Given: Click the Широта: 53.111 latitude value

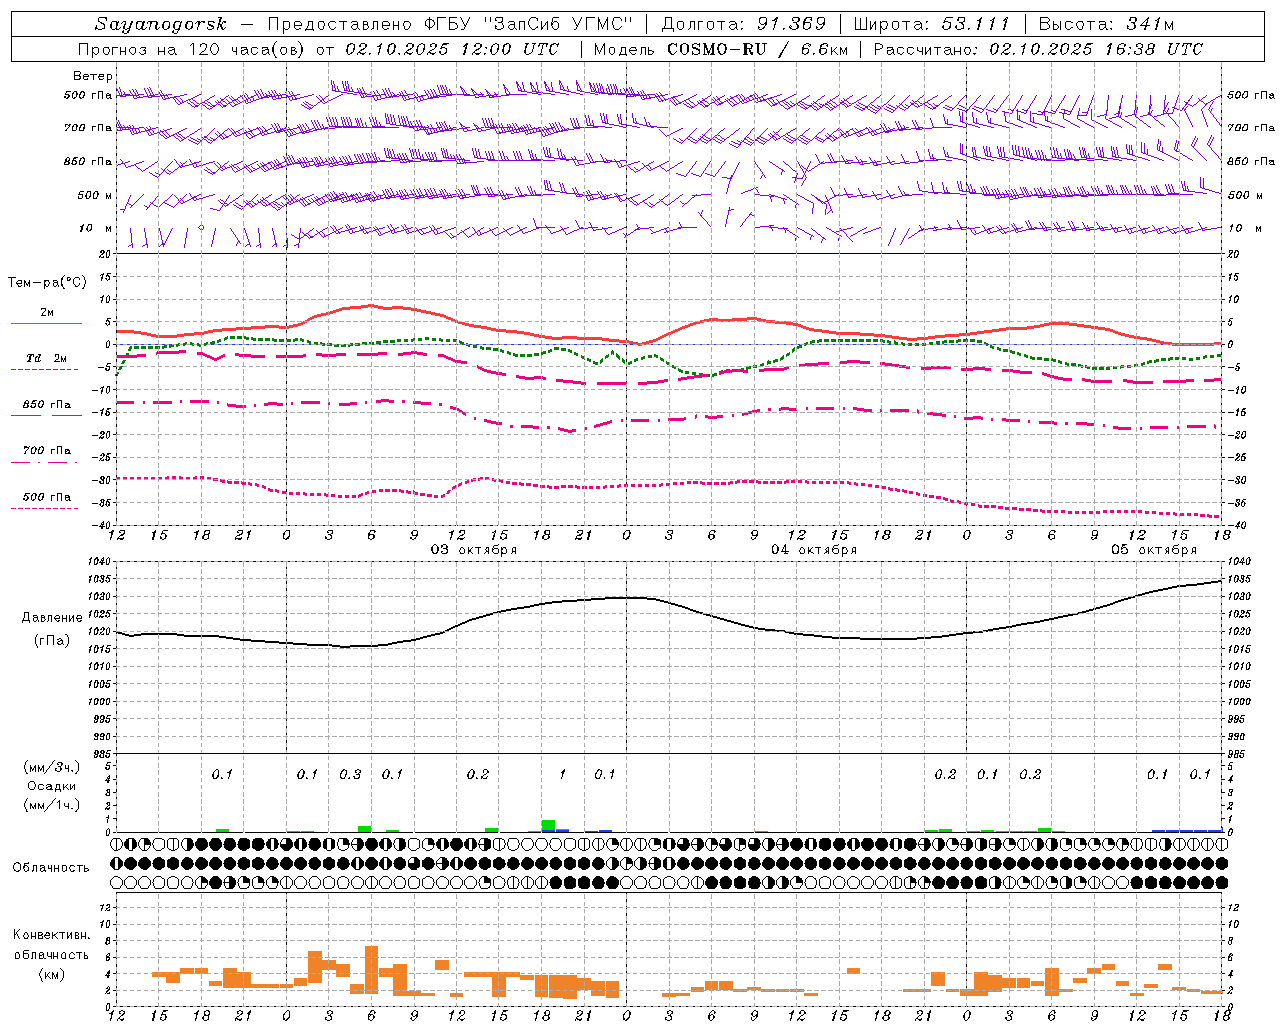Looking at the screenshot, I should [x=932, y=24].
